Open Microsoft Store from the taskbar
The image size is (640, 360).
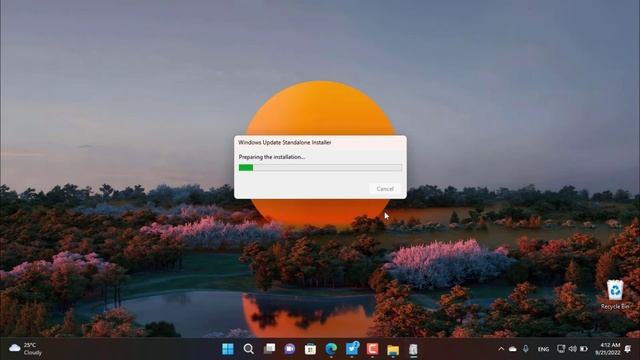(x=310, y=349)
